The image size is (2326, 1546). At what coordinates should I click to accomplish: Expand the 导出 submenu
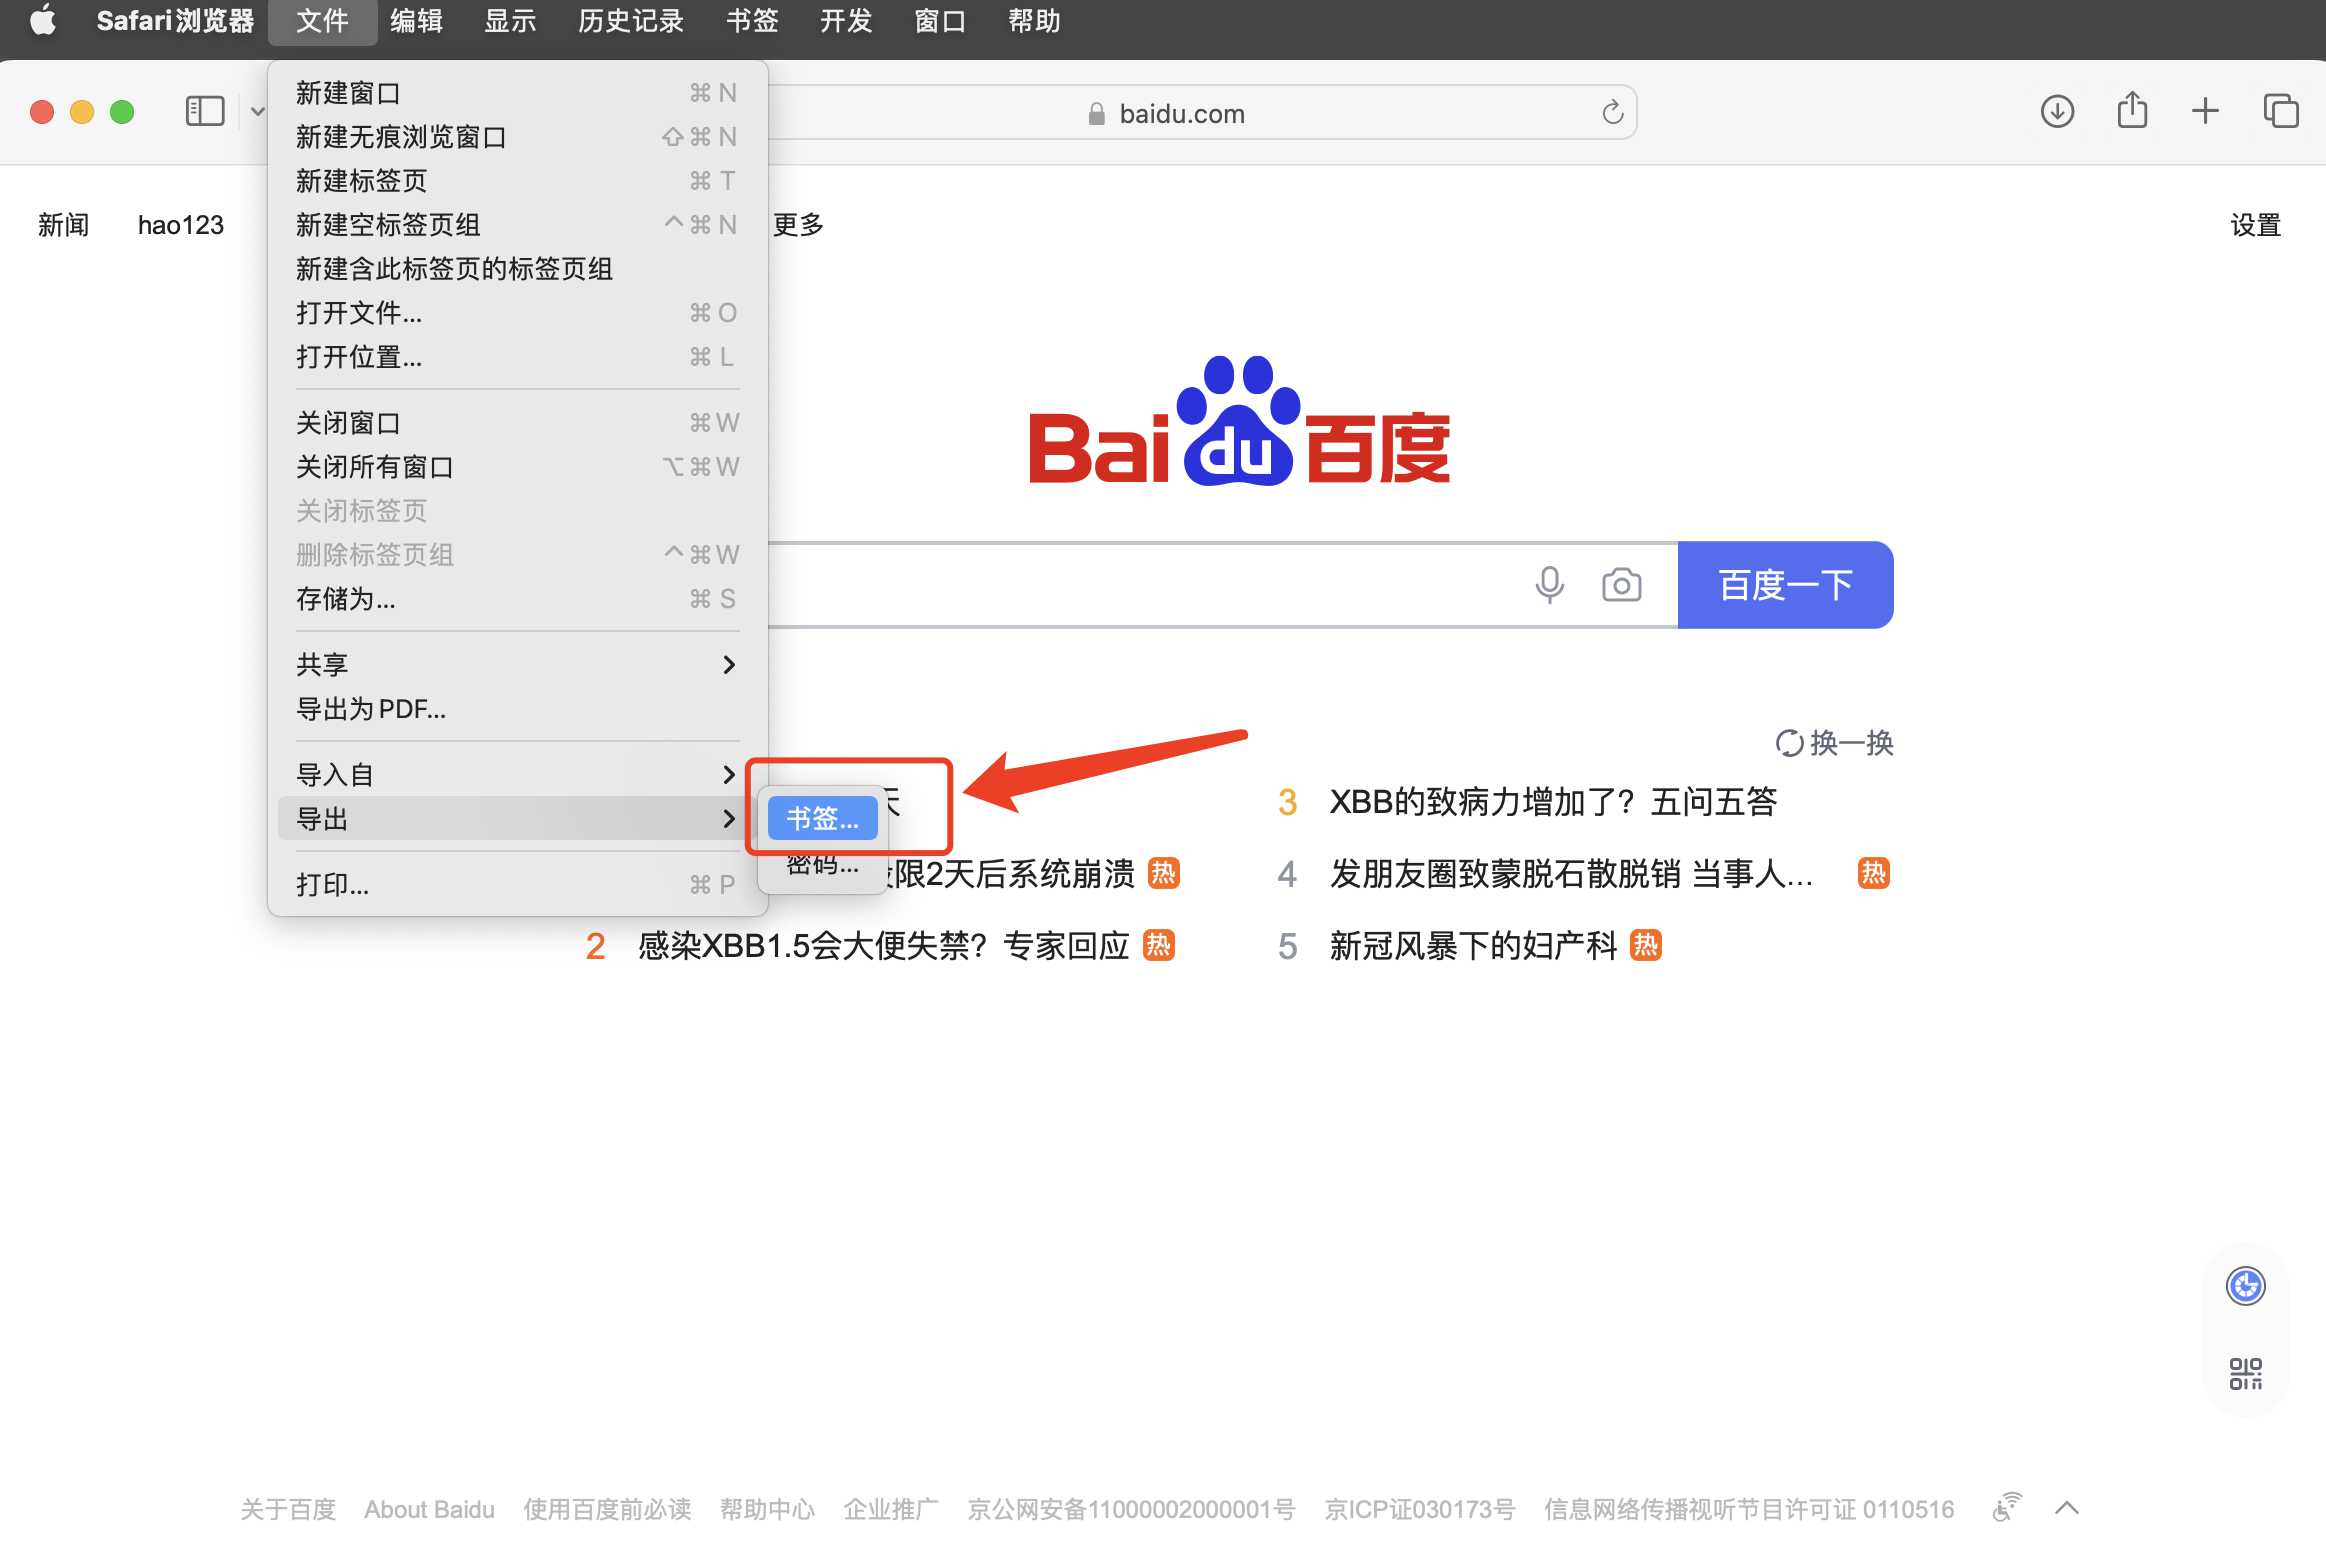[x=518, y=819]
